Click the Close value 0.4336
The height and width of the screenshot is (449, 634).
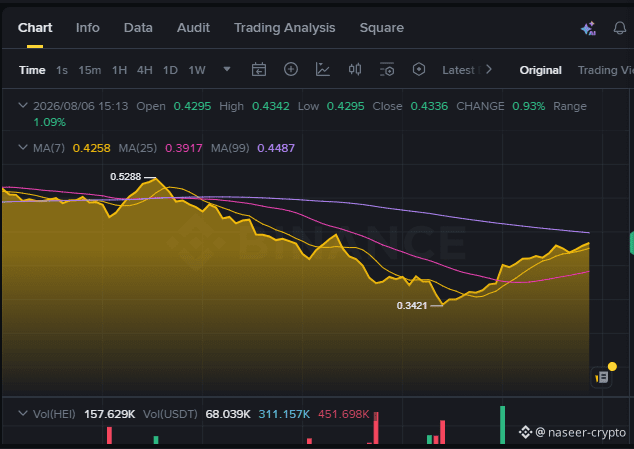[429, 106]
